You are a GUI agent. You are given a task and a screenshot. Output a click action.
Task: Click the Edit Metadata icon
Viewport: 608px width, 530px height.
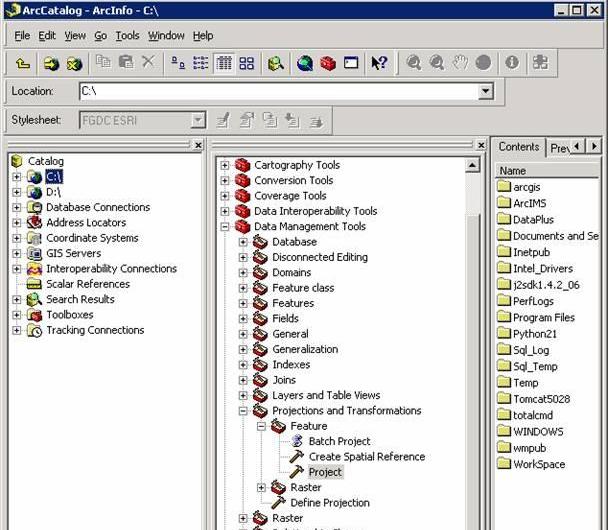(x=223, y=120)
